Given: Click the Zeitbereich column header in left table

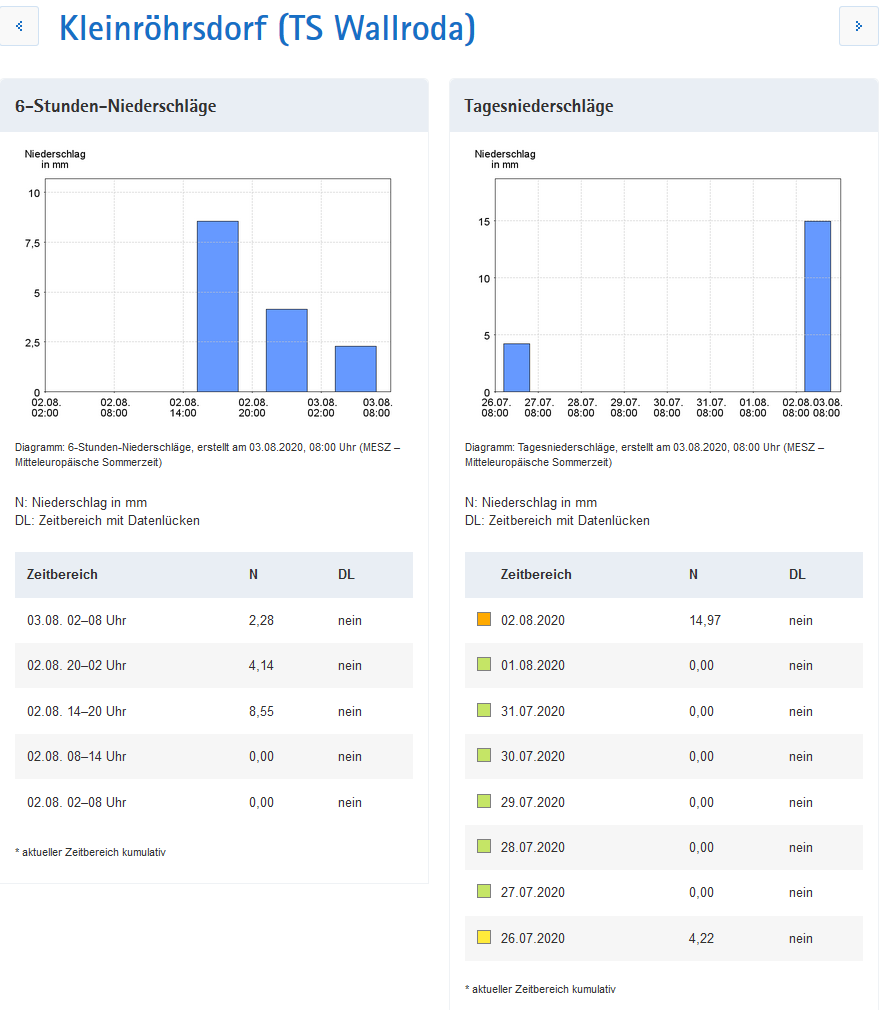Looking at the screenshot, I should 62,575.
